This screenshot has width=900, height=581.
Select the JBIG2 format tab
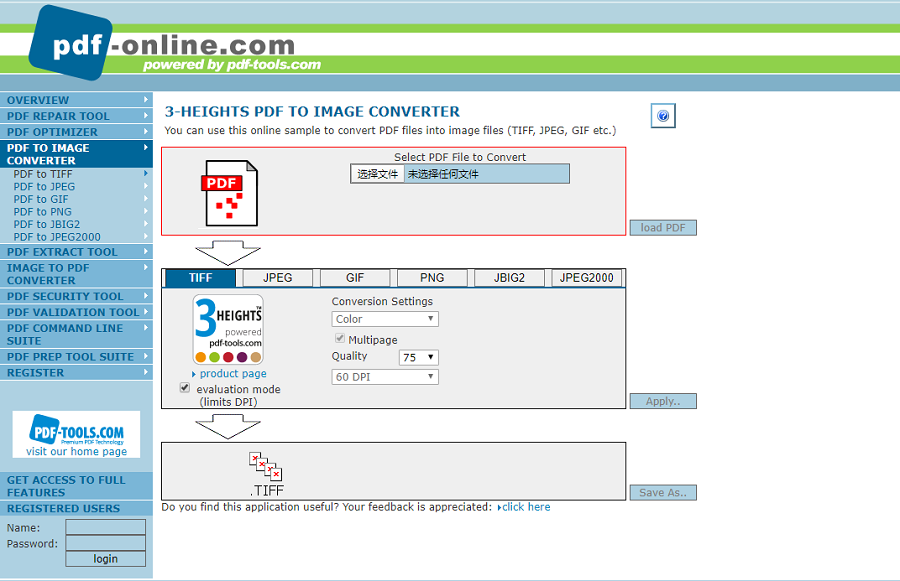coord(509,278)
